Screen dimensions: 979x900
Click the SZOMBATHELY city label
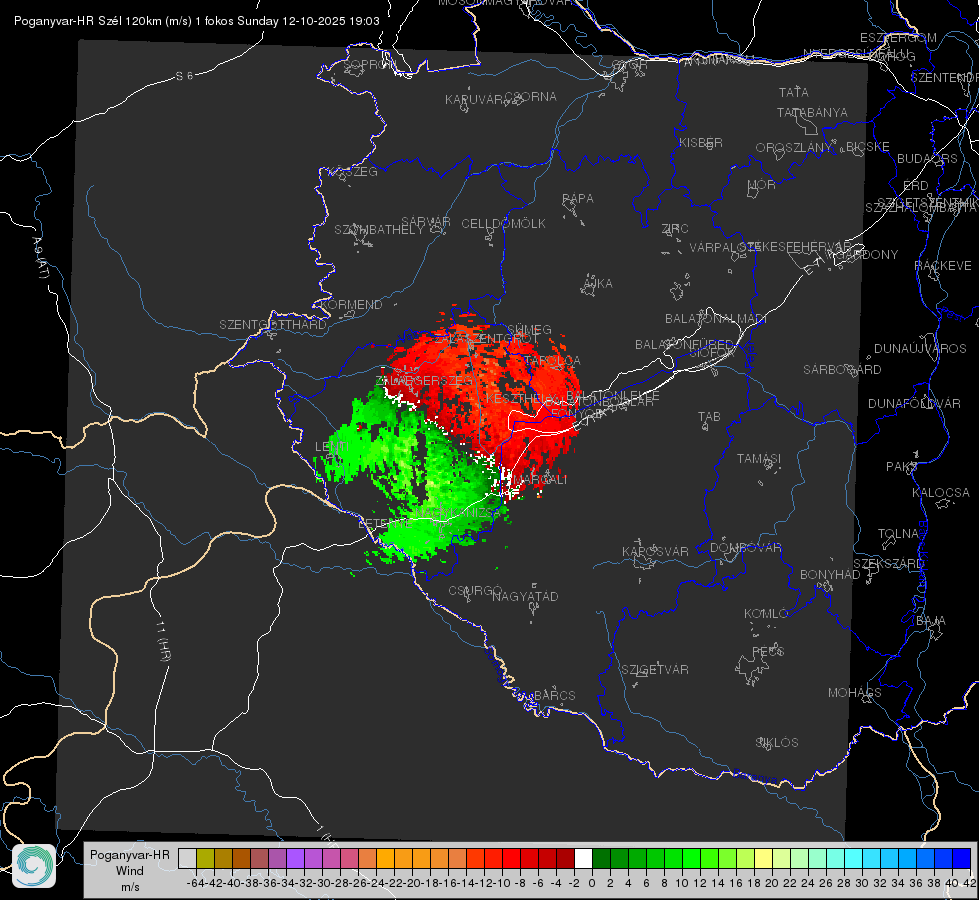click(x=379, y=230)
